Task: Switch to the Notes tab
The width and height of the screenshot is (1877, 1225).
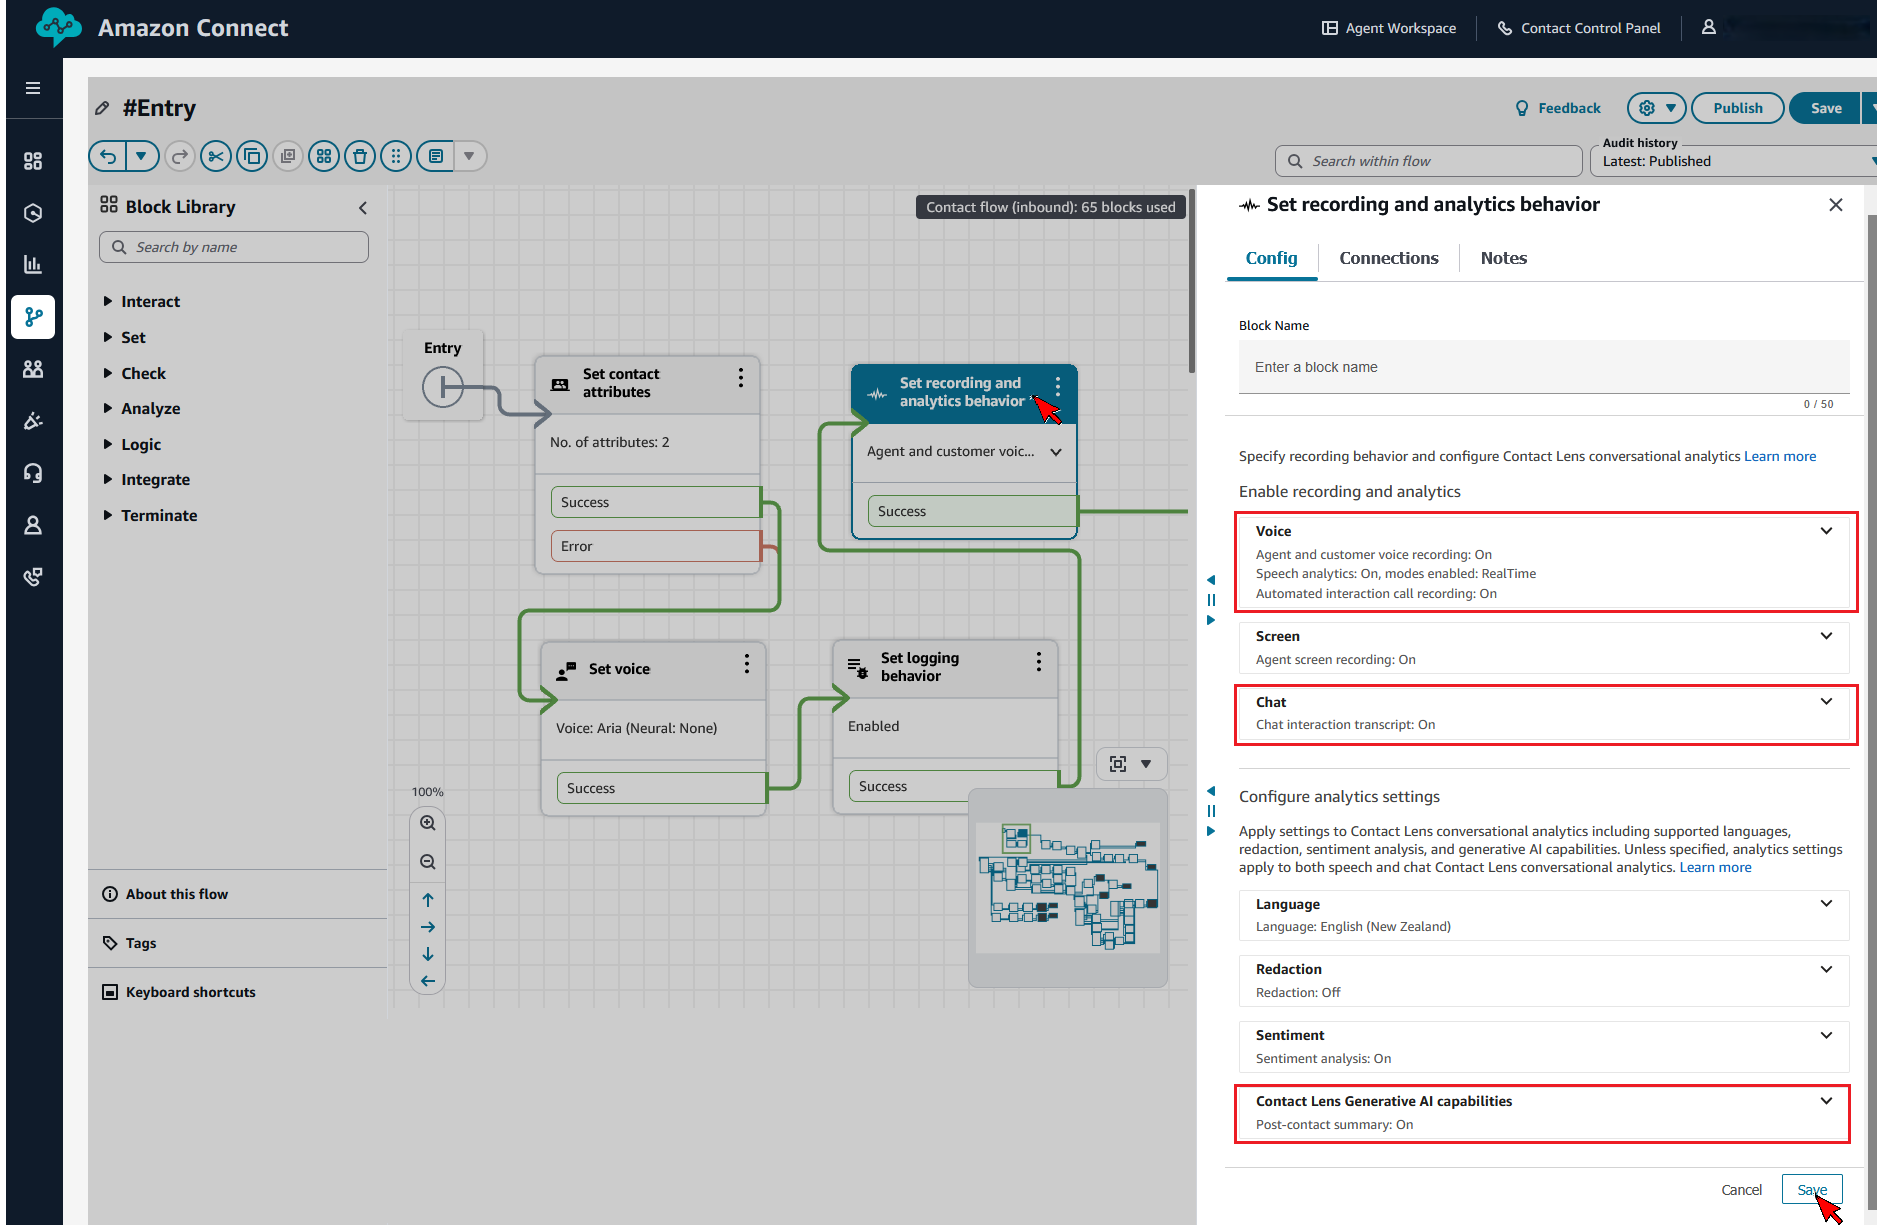Action: click(x=1503, y=258)
